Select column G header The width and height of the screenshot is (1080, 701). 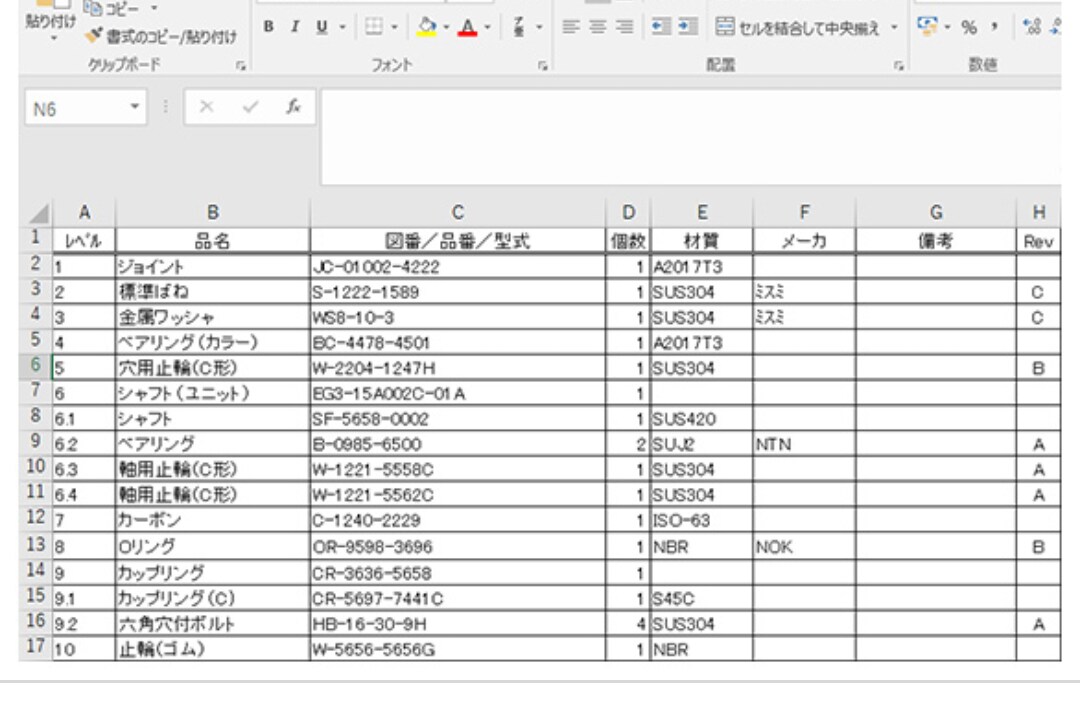[x=935, y=213]
